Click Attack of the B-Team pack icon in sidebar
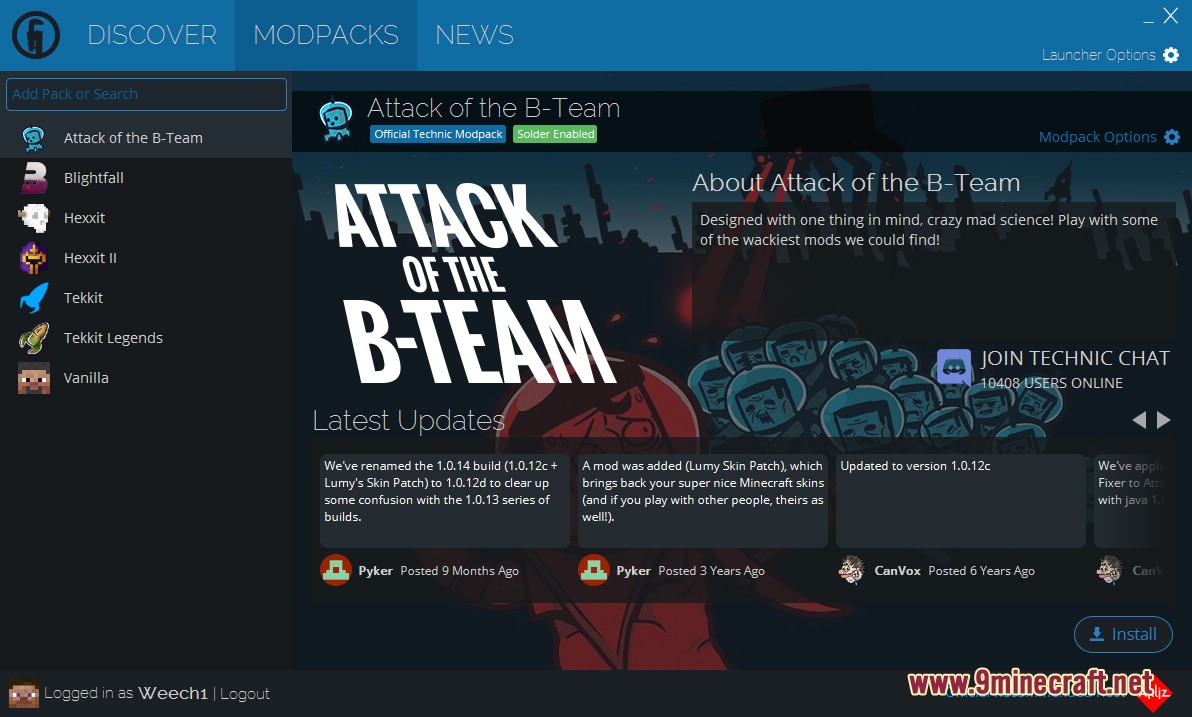The width and height of the screenshot is (1192, 717). 33,138
